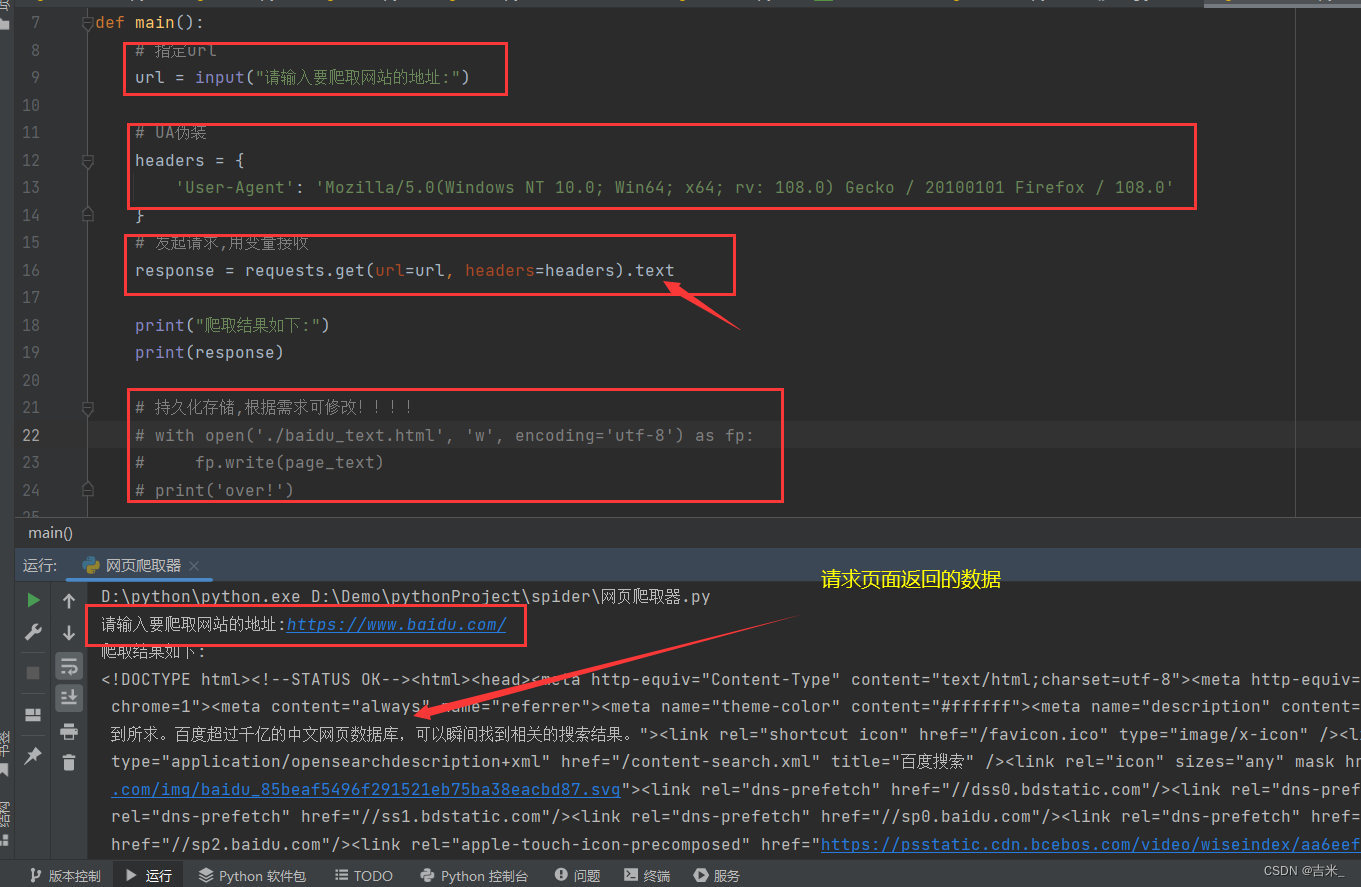Click the green Rerun button in Run panel
Screen dimensions: 1361x887
[33, 600]
